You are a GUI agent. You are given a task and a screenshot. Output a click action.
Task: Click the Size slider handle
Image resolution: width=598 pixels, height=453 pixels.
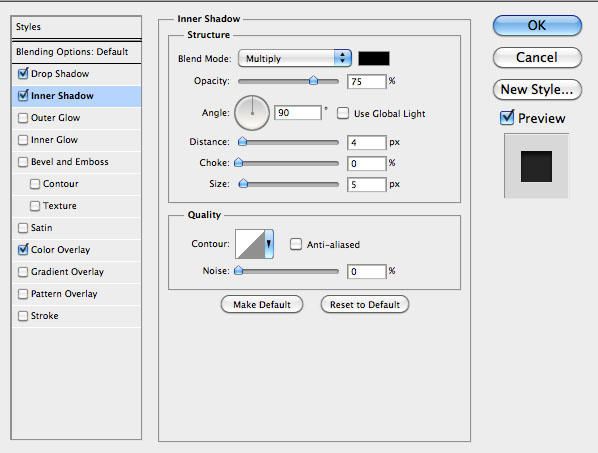pyautogui.click(x=243, y=184)
